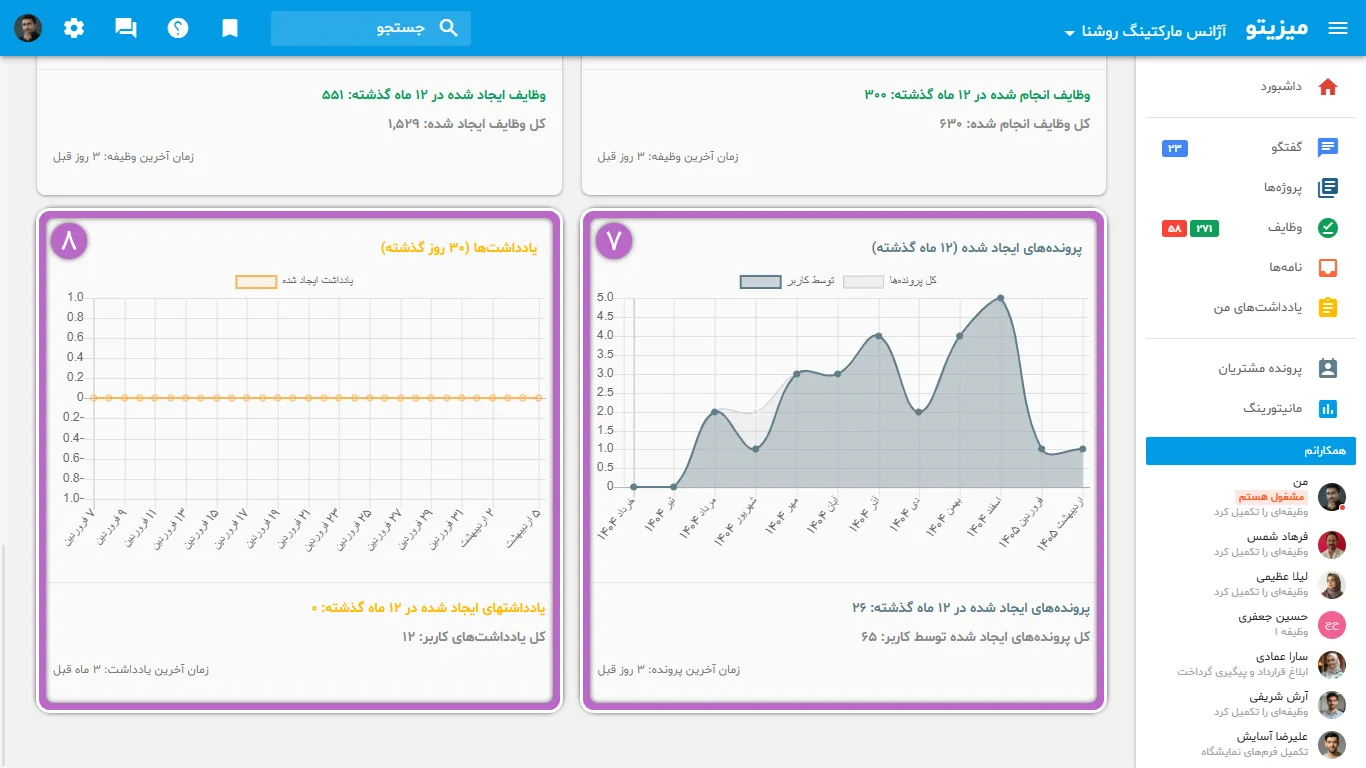Image resolution: width=1366 pixels, height=768 pixels.
Task: Toggle the یادداشت ایجاد شده legend series
Action: coord(295,281)
